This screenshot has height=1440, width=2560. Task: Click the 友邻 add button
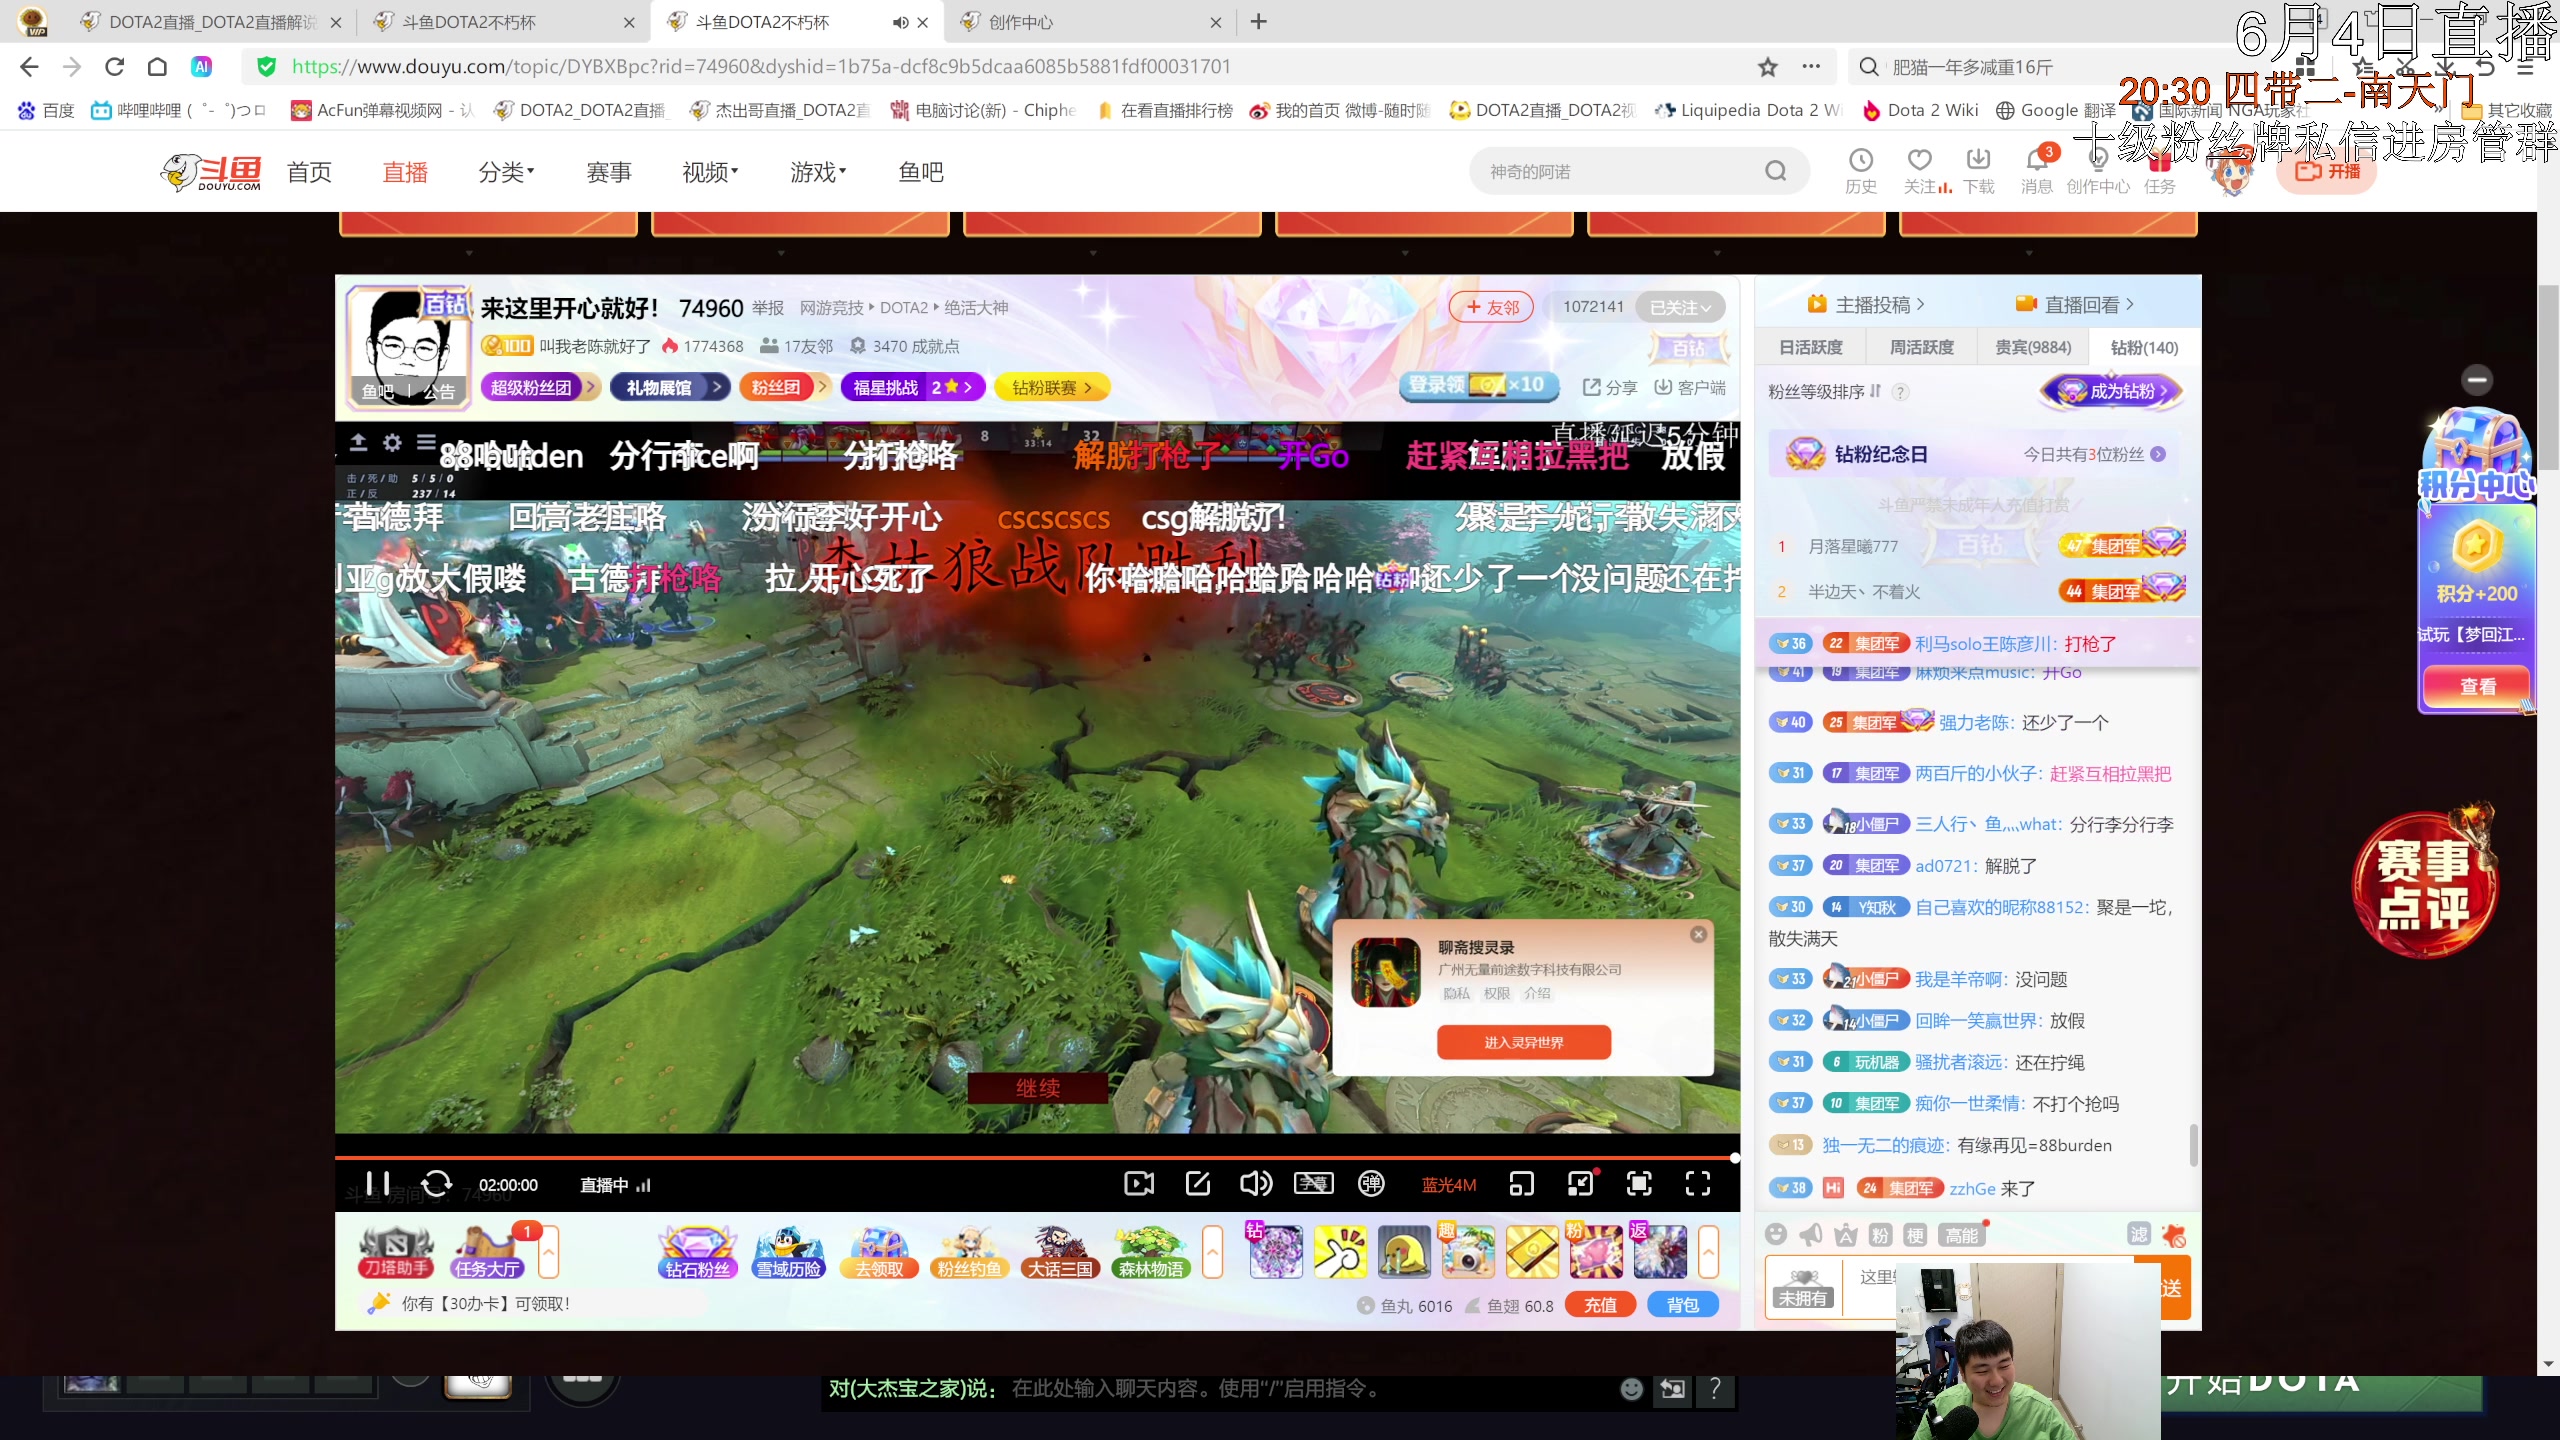click(1493, 307)
